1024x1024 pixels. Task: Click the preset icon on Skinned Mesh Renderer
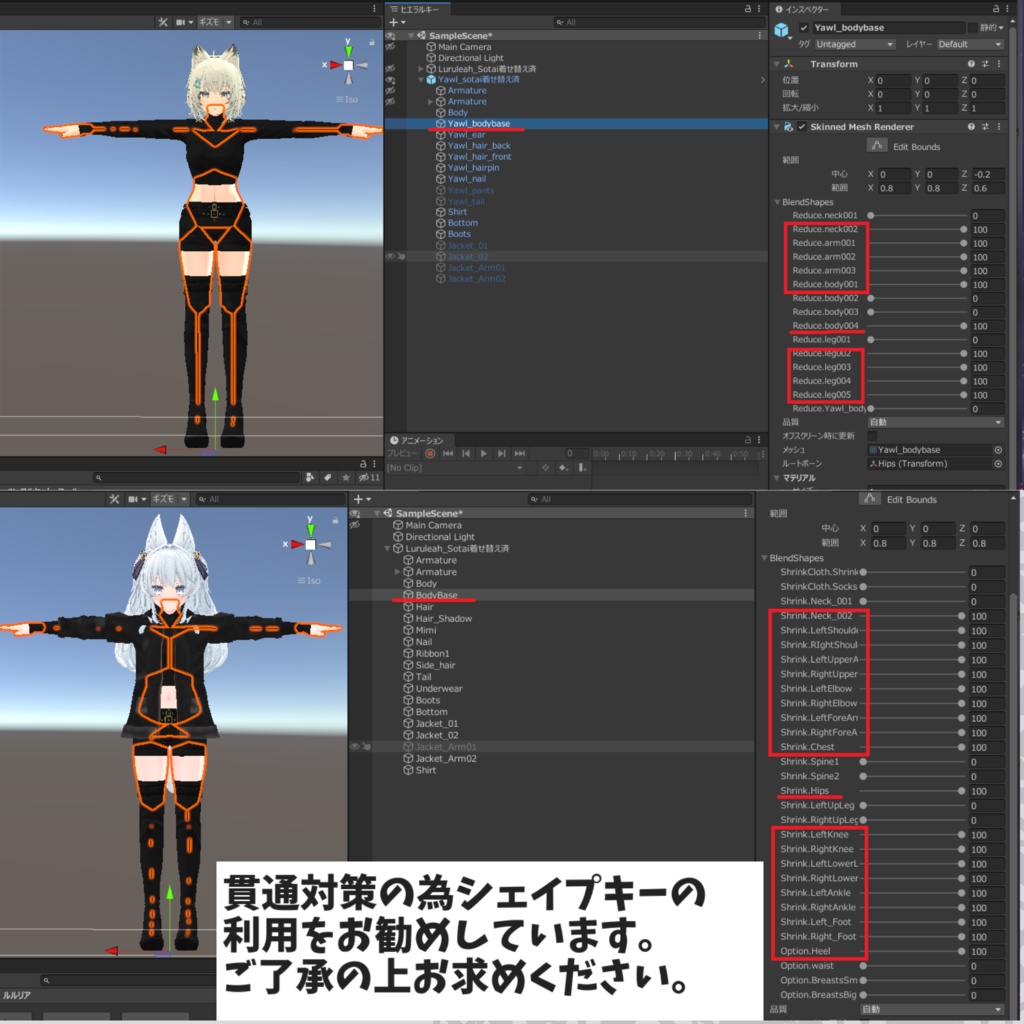coord(985,127)
